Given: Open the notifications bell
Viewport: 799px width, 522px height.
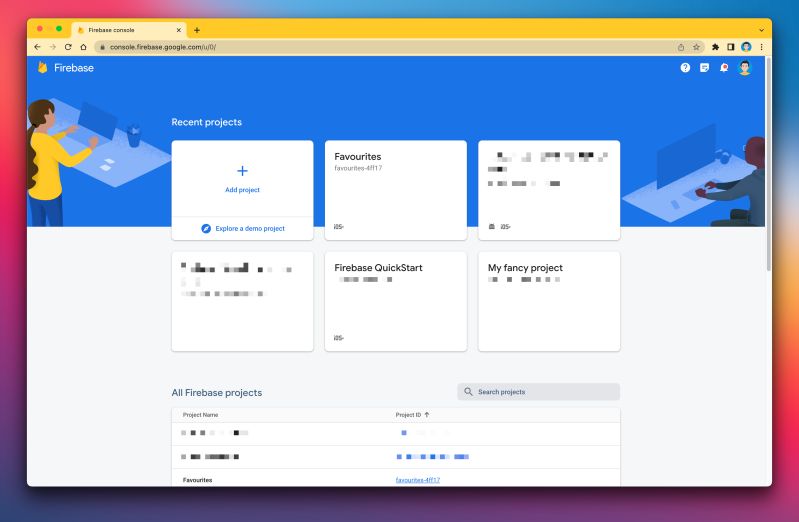Looking at the screenshot, I should pyautogui.click(x=724, y=67).
